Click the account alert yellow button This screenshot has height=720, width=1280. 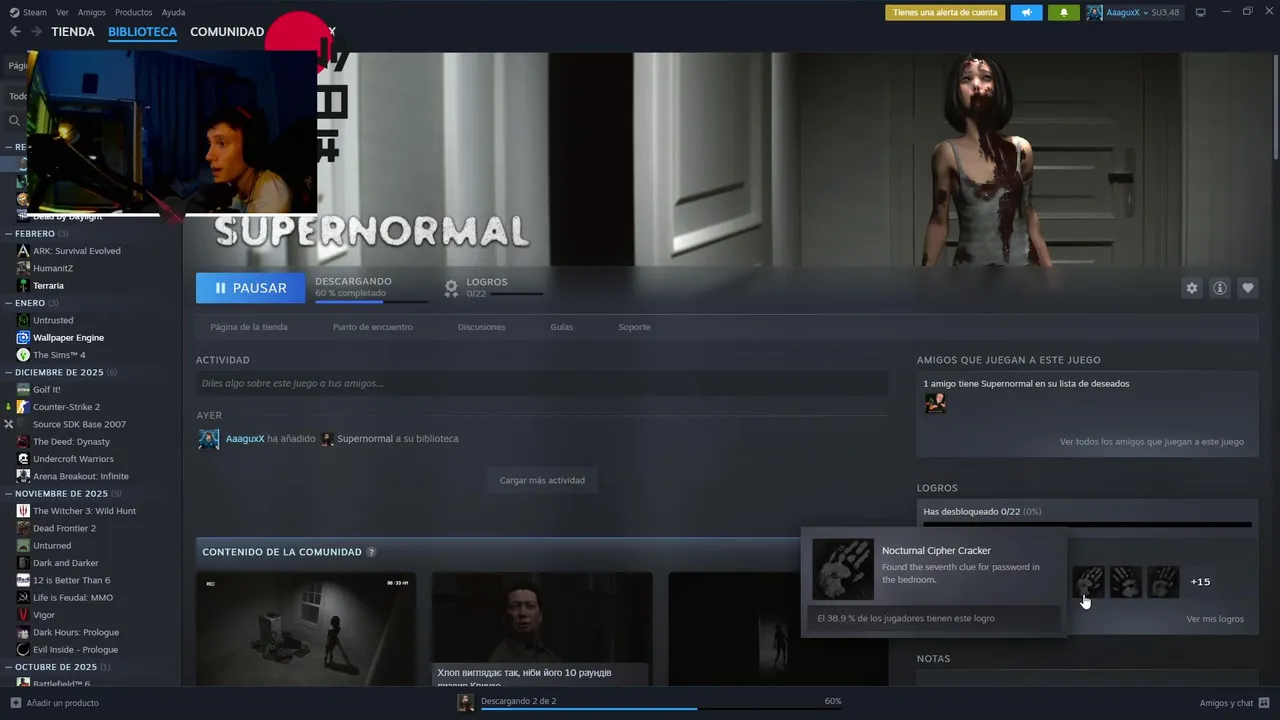point(945,12)
